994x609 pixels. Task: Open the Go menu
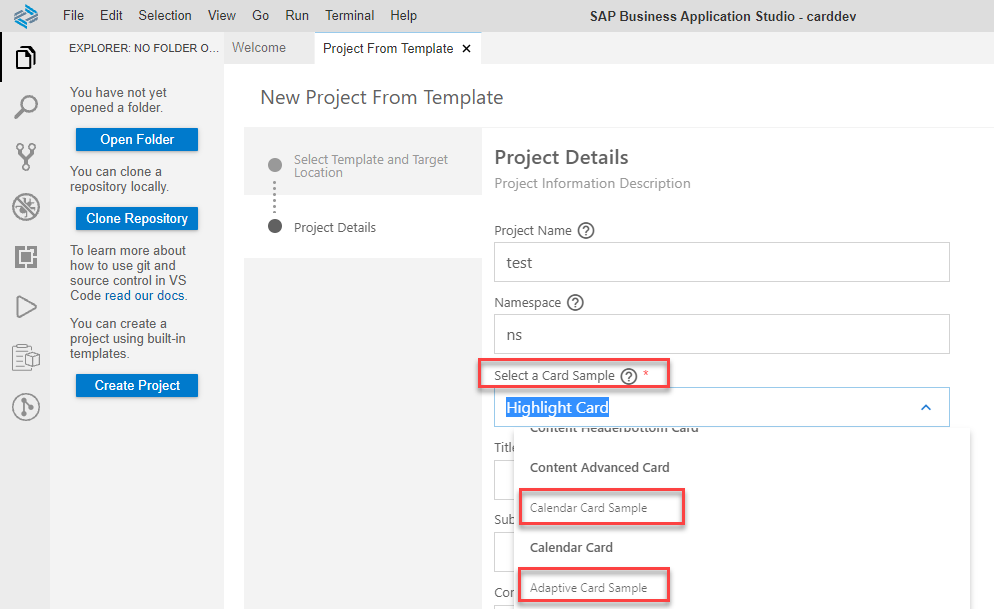pos(261,15)
